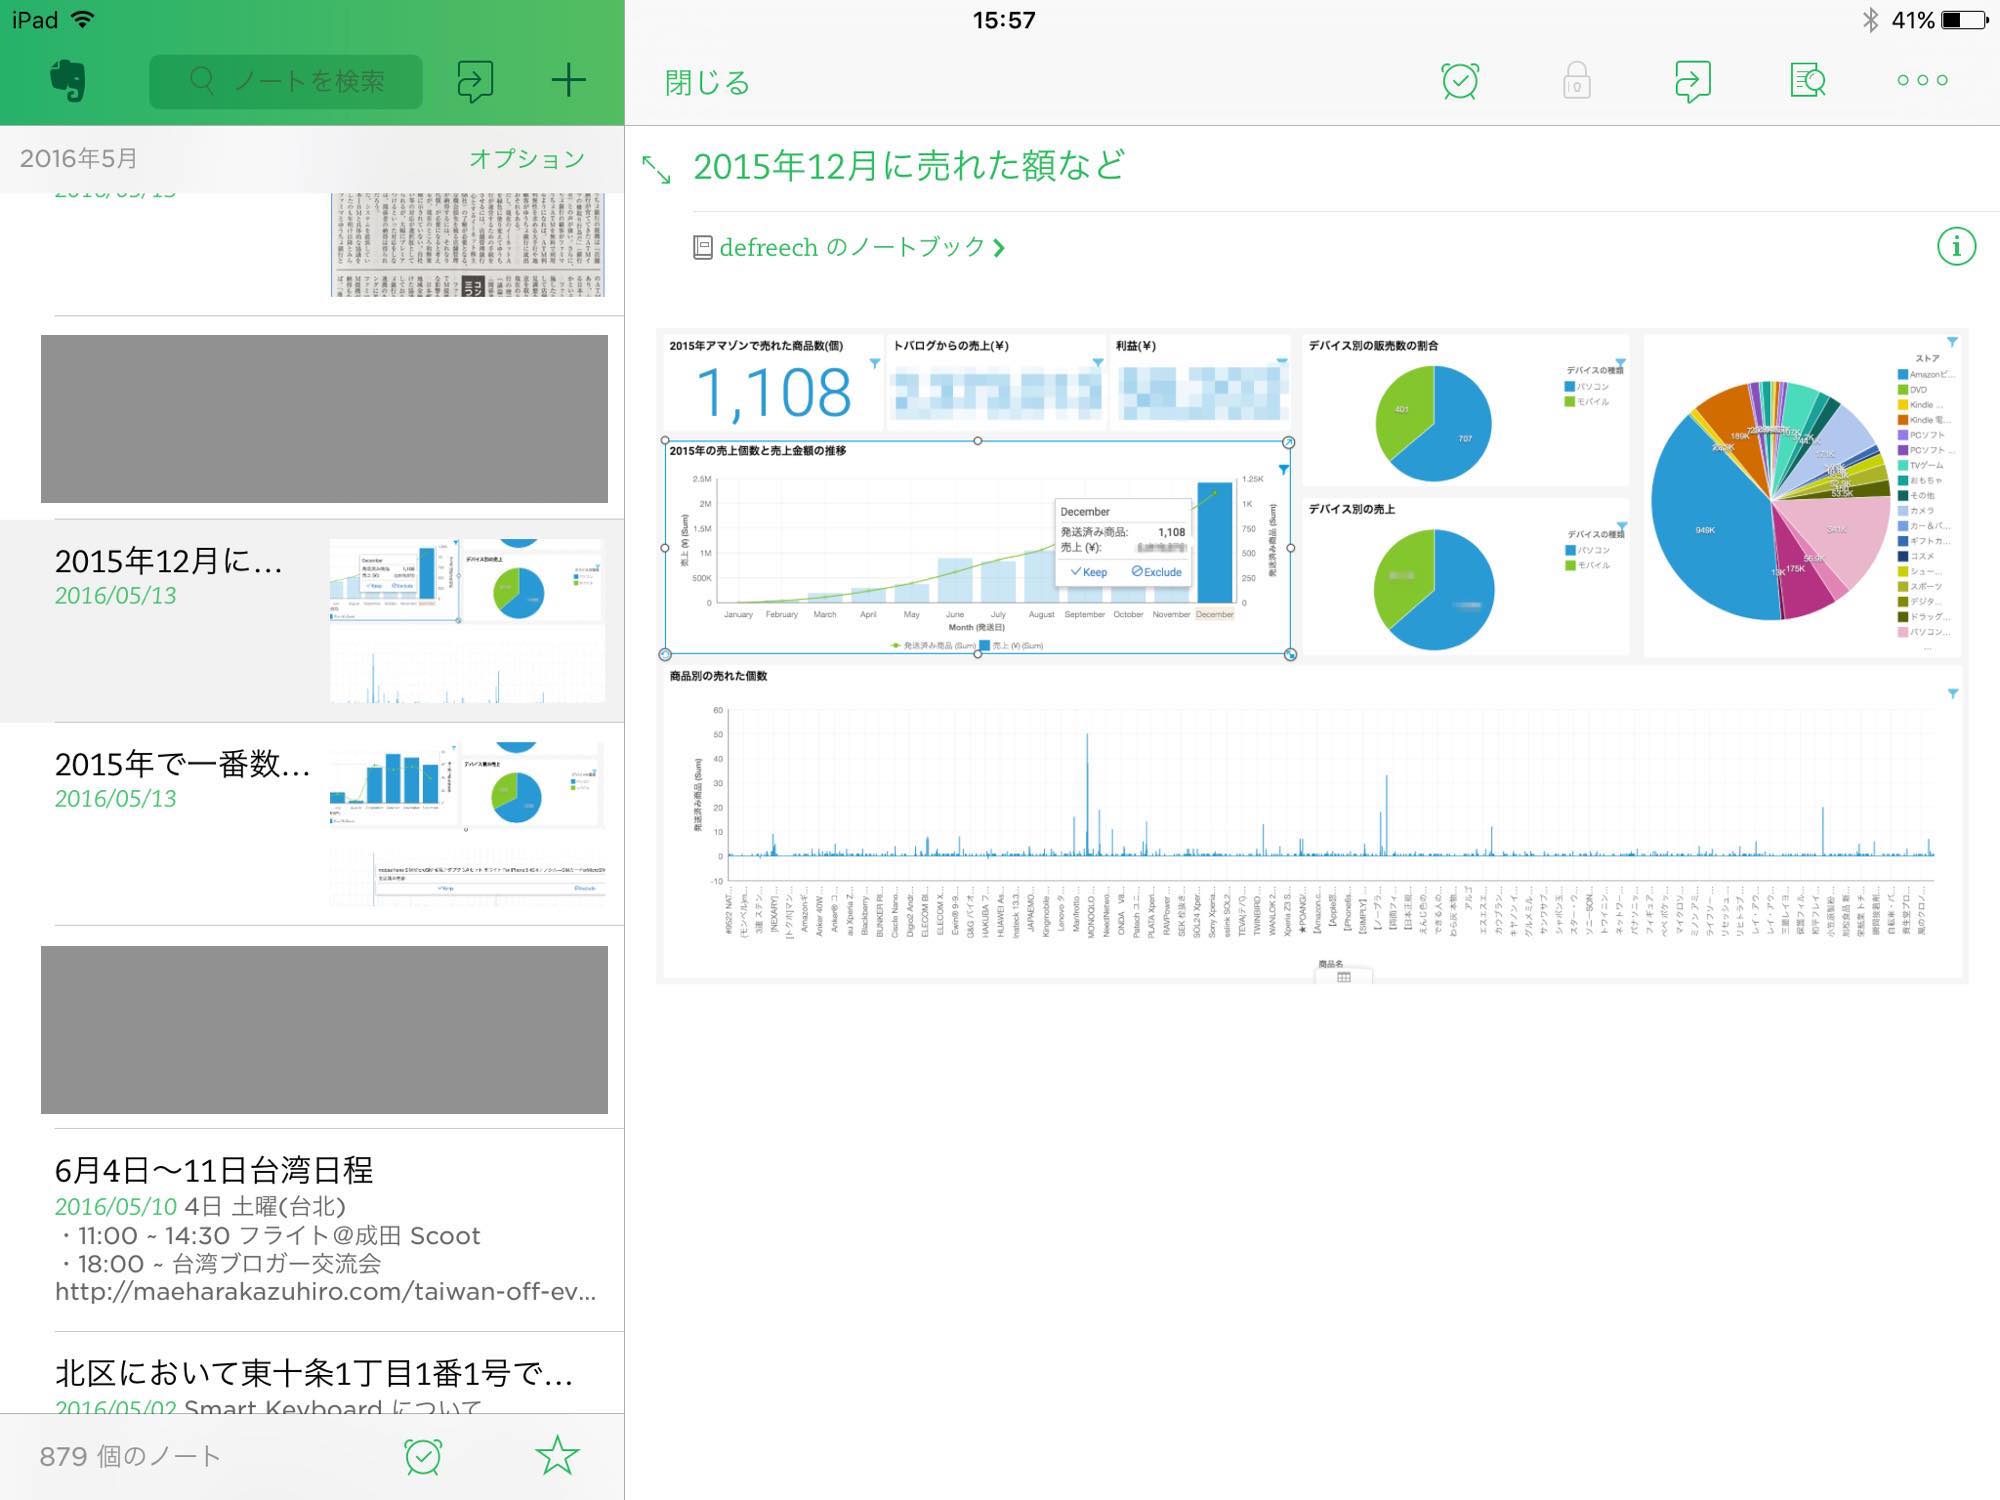Tap the ノートを検索 search field
2000x1500 pixels.
pos(286,81)
